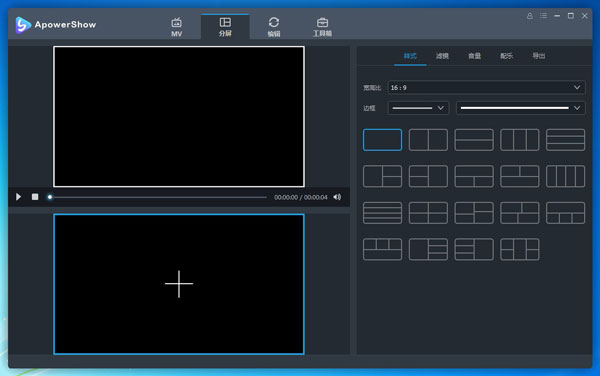Select layout with wide top and three bottom panes
Image resolution: width=600 pixels, height=376 pixels.
click(x=565, y=213)
